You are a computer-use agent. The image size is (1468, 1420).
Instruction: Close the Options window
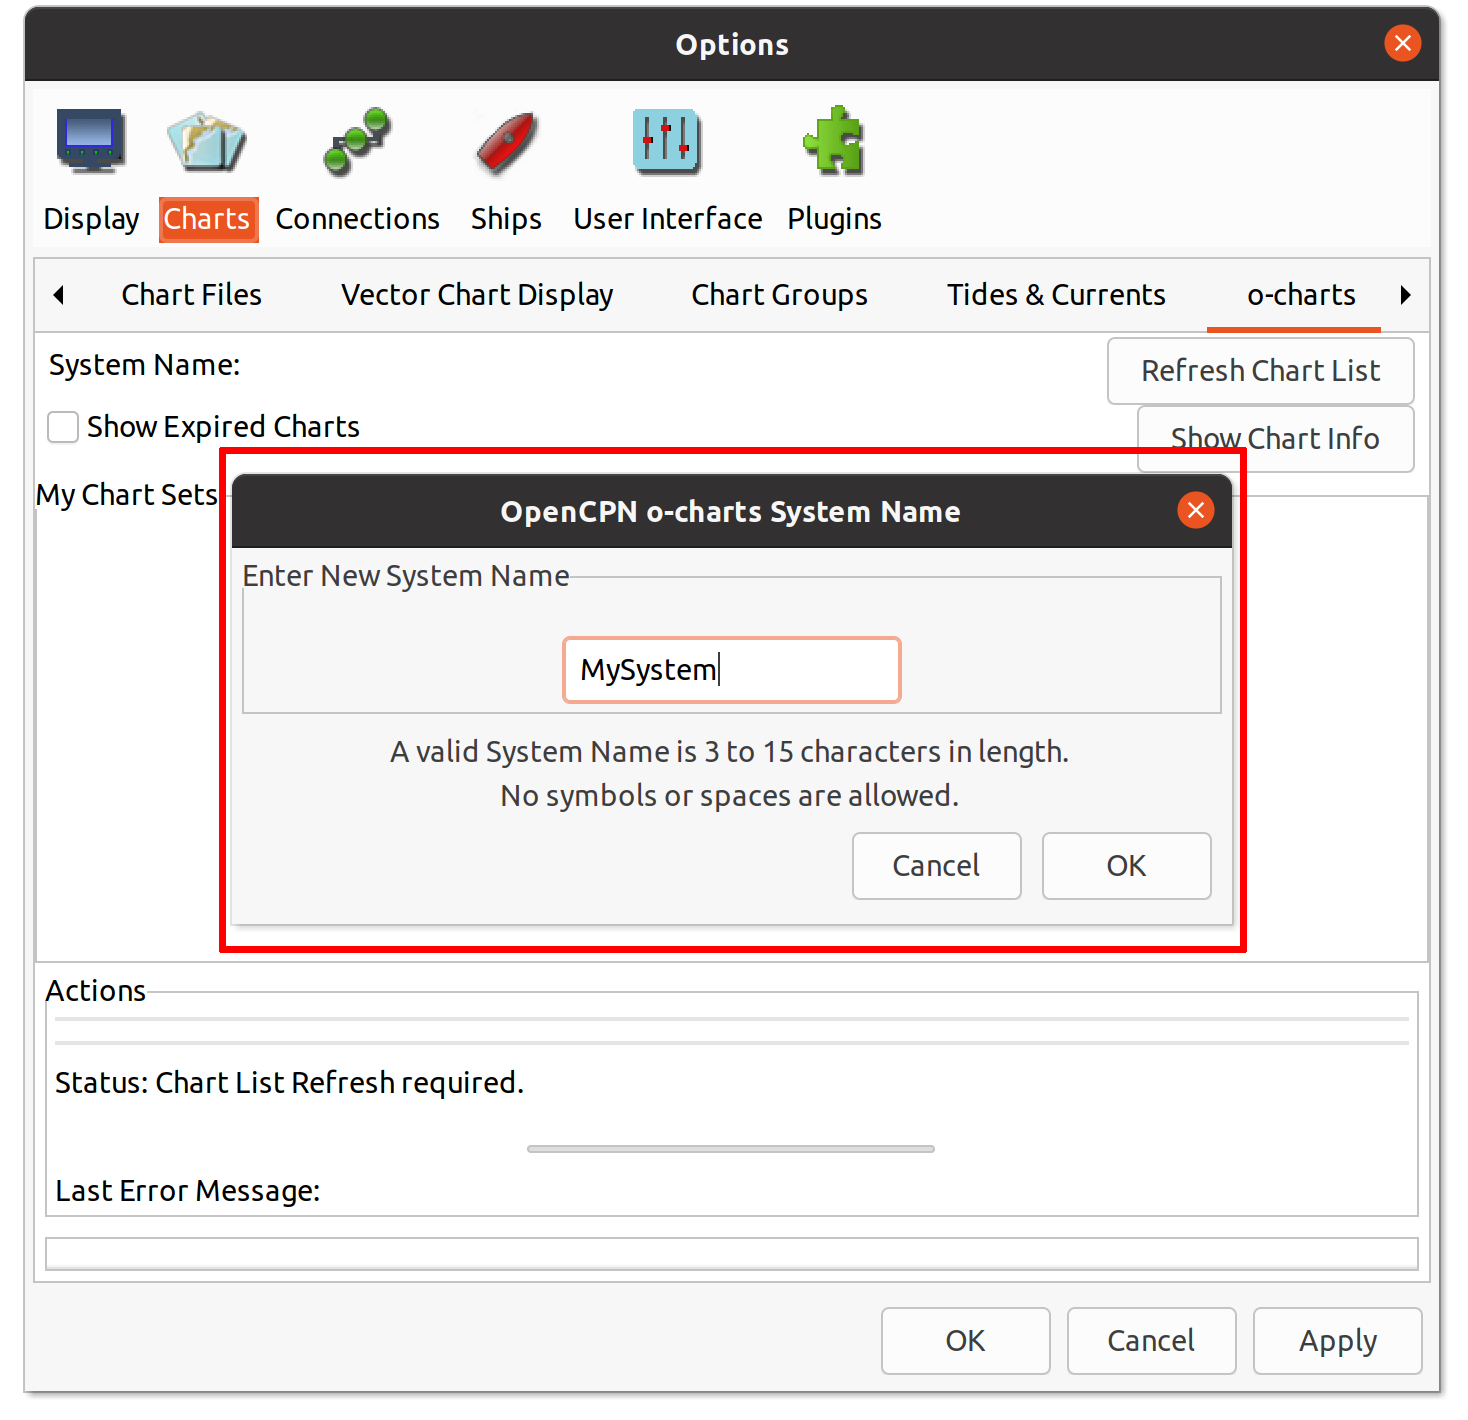coord(1402,44)
